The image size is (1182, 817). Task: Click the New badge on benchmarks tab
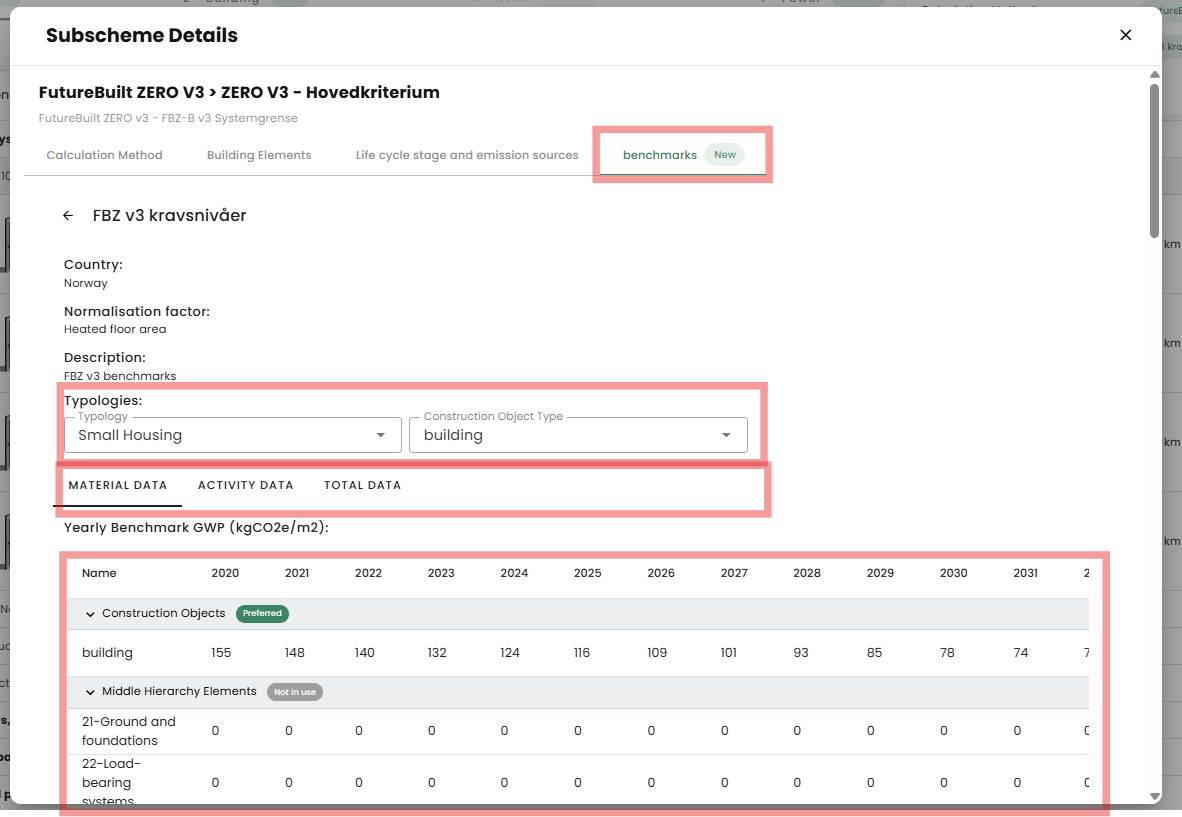click(x=724, y=155)
